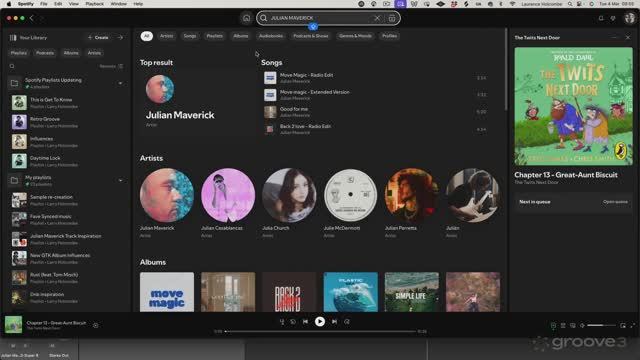This screenshot has width=640, height=360.
Task: Close the Twits Next Door panel
Action: point(628,38)
